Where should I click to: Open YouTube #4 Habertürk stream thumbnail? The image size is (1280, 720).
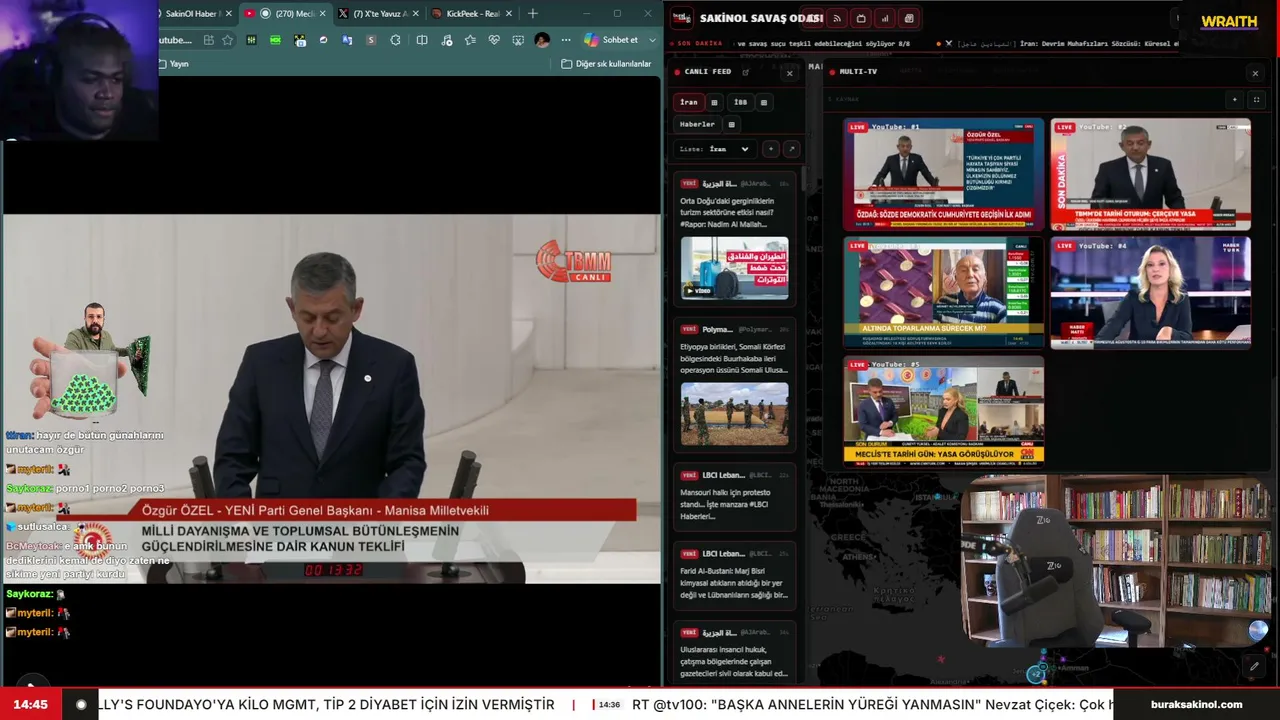tap(1150, 293)
